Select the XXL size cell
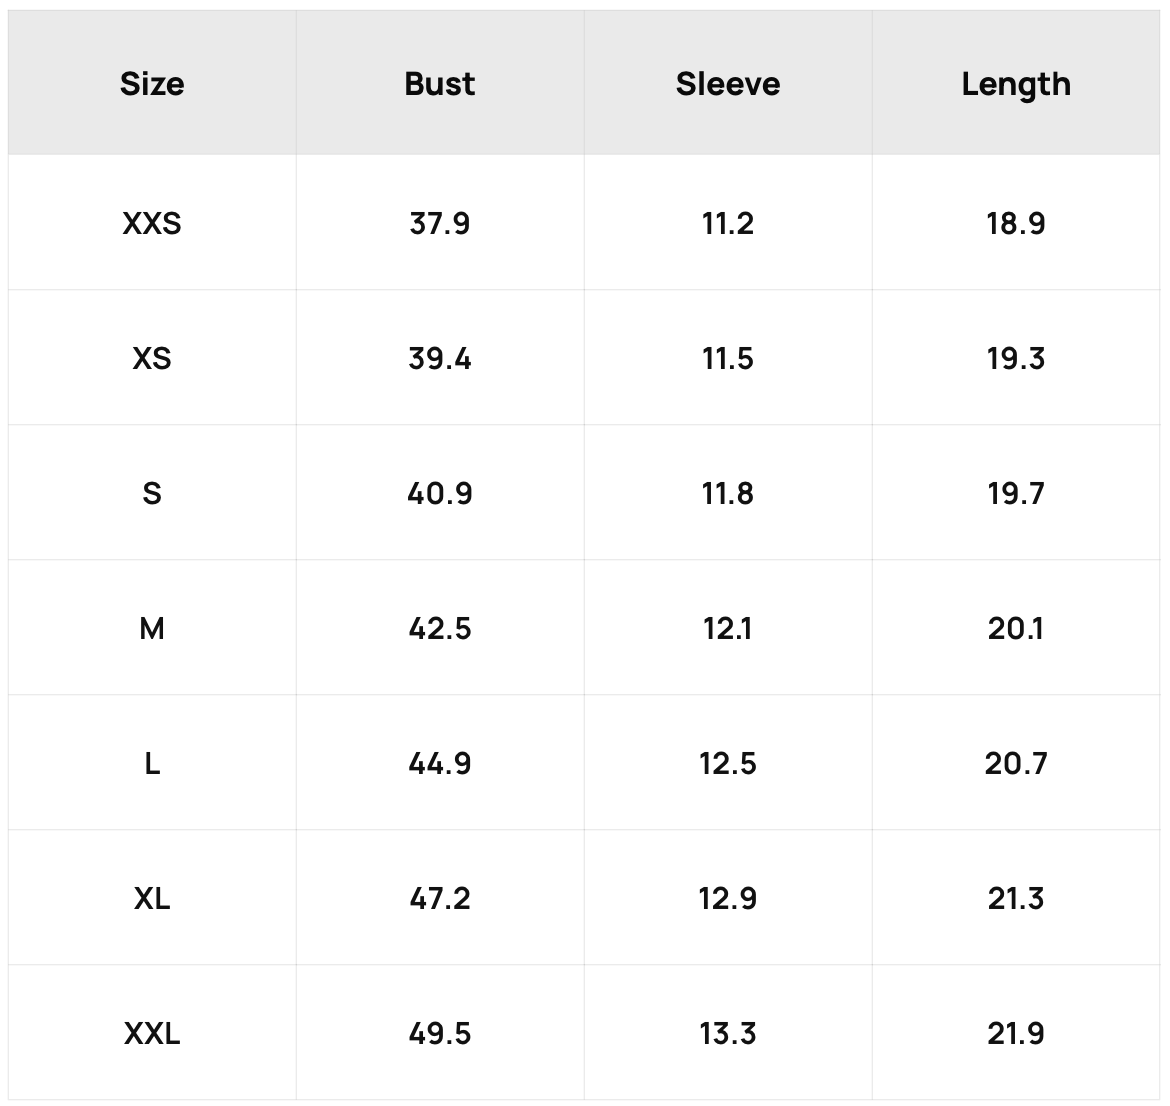Image resolution: width=1170 pixels, height=1106 pixels. click(x=152, y=1034)
